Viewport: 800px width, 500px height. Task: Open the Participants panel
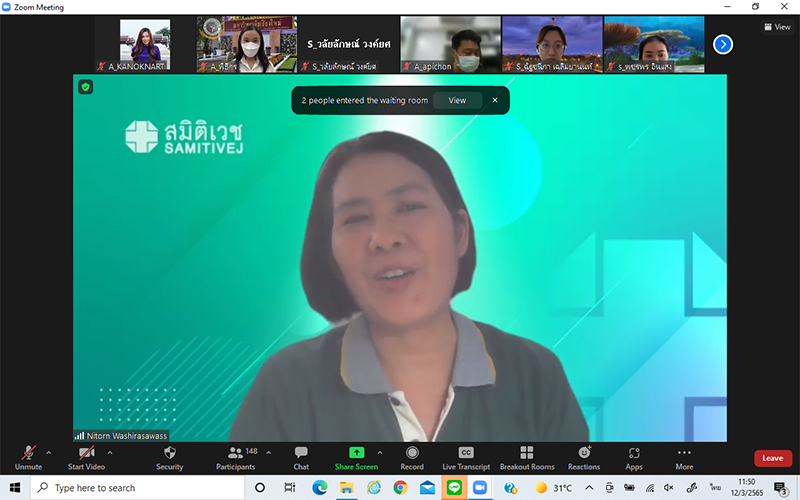coord(236,458)
